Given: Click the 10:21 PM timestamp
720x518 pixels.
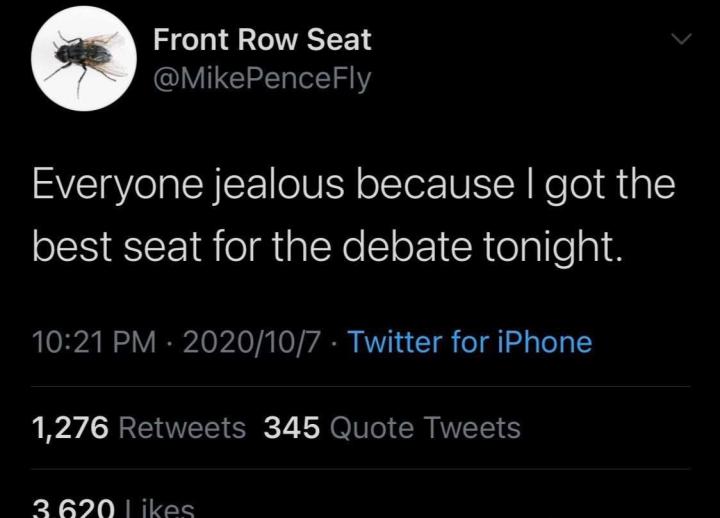Looking at the screenshot, I should (x=94, y=342).
